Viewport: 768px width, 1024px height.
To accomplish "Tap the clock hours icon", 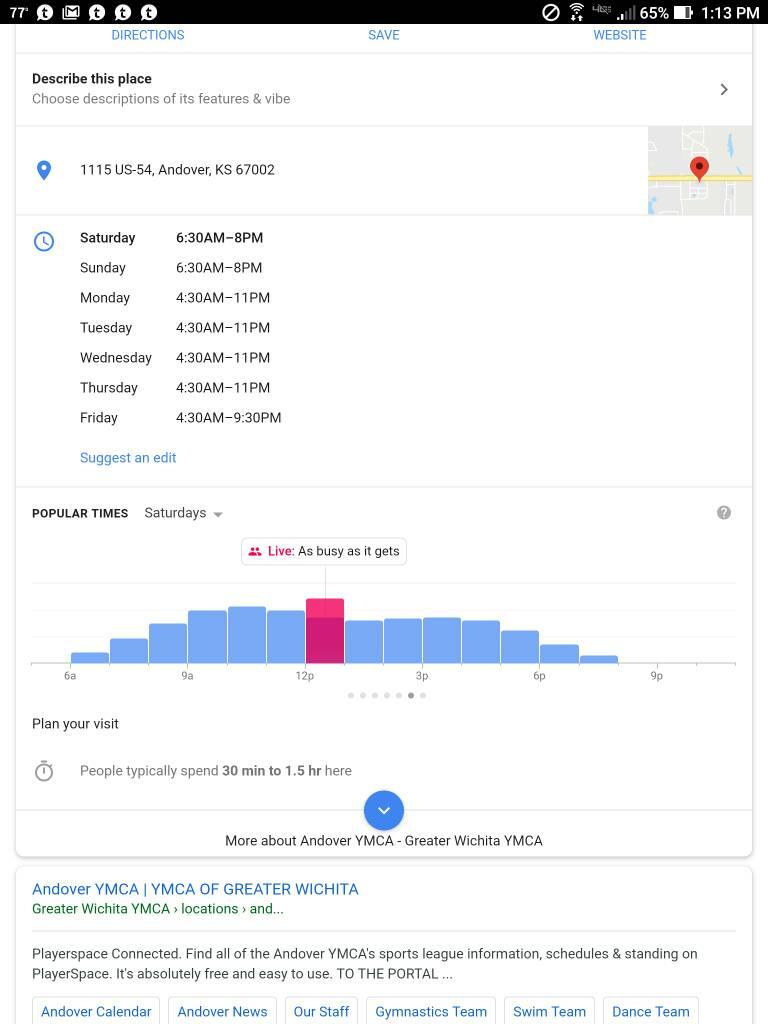I will 44,241.
